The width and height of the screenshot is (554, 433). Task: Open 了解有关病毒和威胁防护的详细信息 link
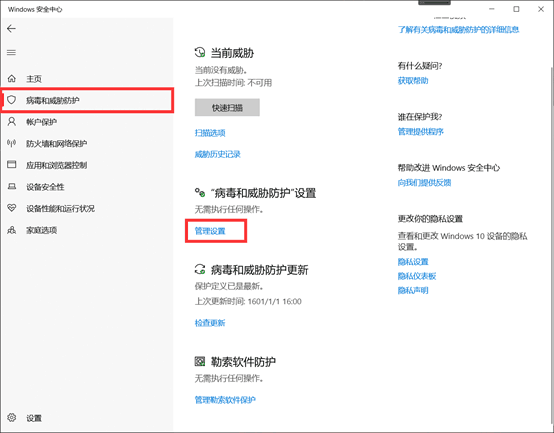(x=458, y=29)
